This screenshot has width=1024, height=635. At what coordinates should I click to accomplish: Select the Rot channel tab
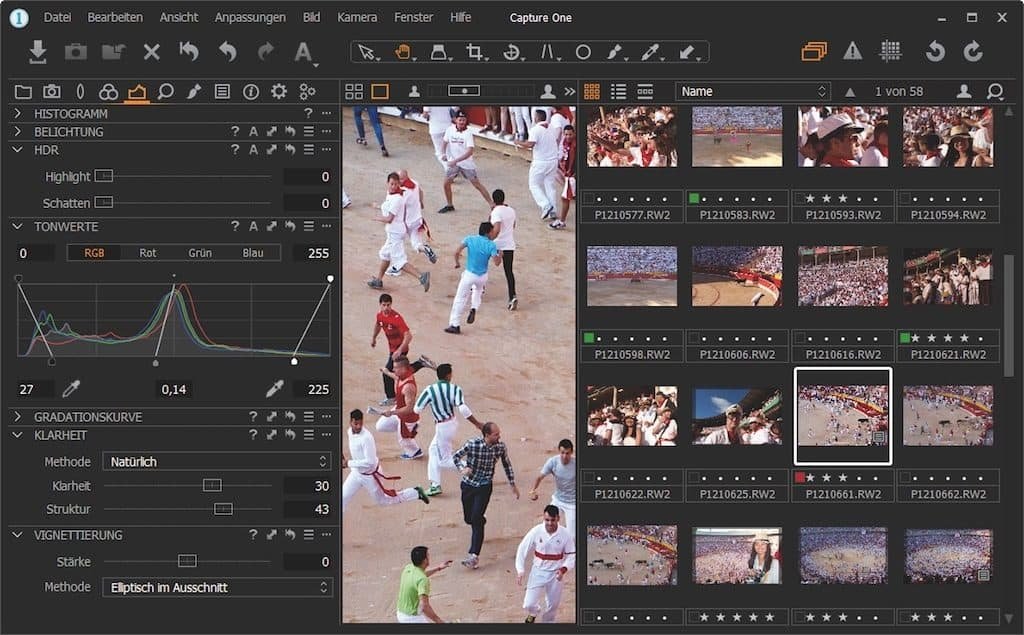(x=148, y=253)
